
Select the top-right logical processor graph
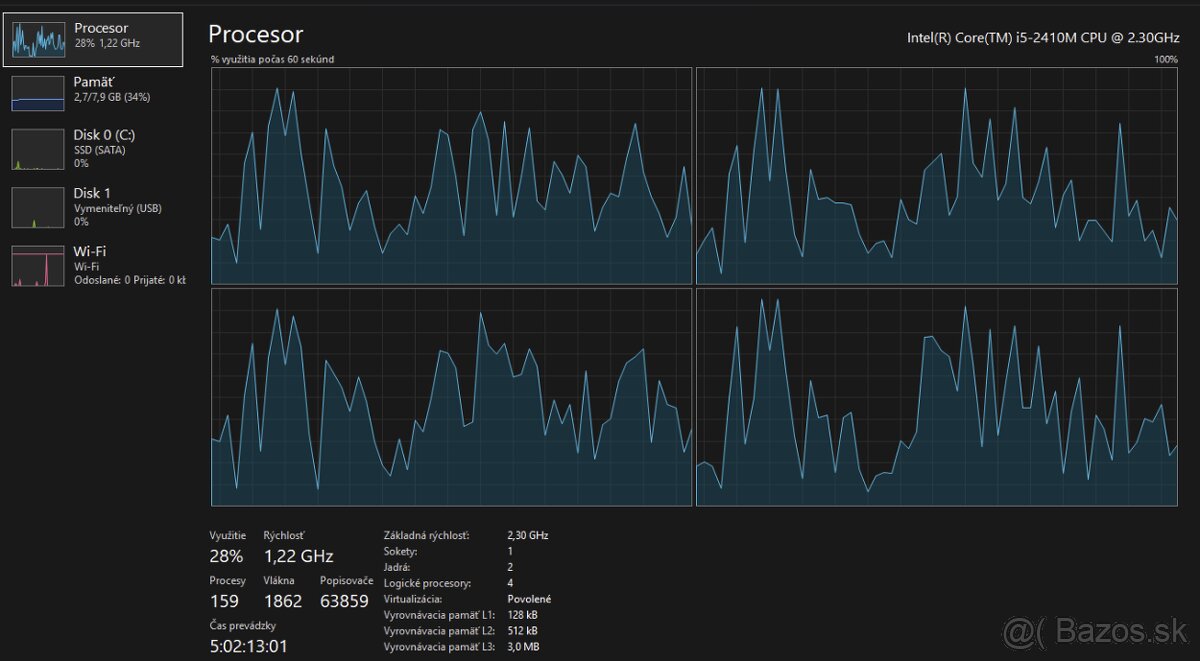(x=937, y=176)
